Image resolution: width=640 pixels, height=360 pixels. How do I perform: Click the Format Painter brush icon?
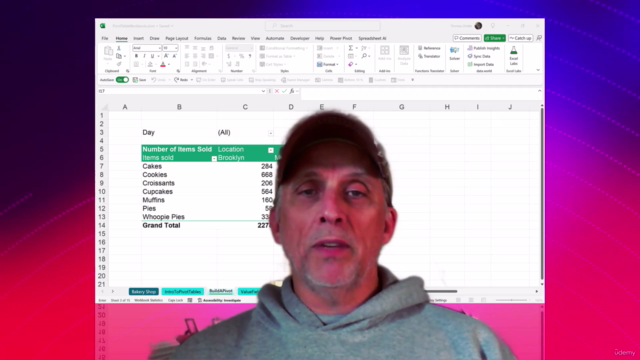119,64
